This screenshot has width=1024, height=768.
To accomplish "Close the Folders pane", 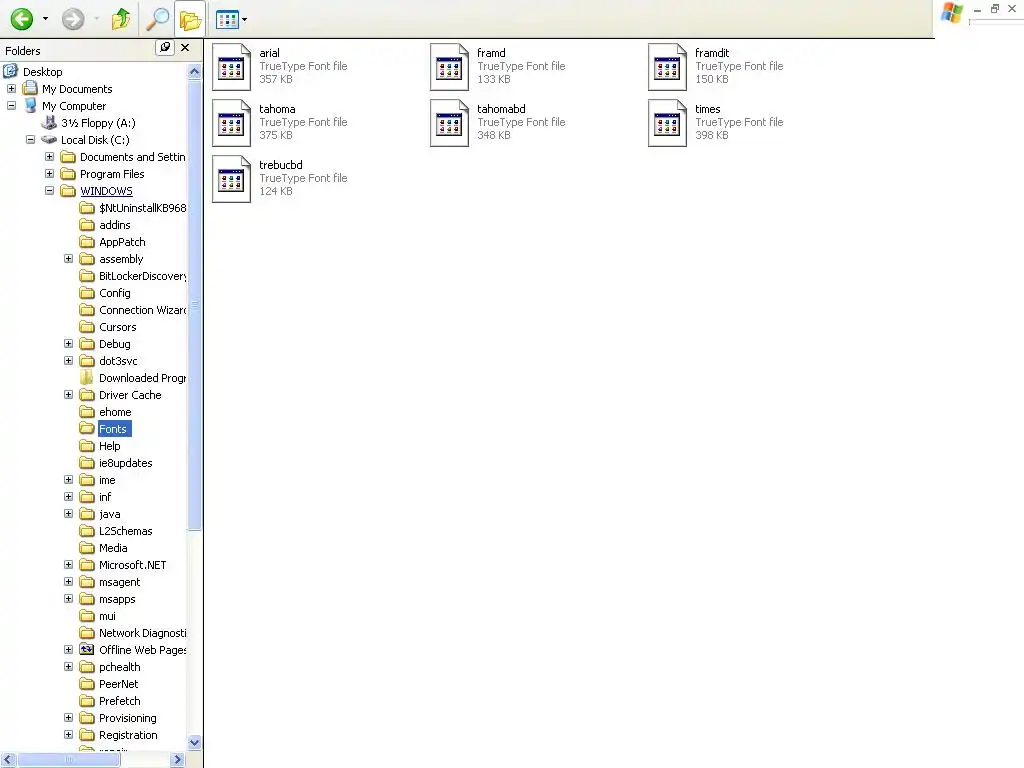I will click(185, 48).
